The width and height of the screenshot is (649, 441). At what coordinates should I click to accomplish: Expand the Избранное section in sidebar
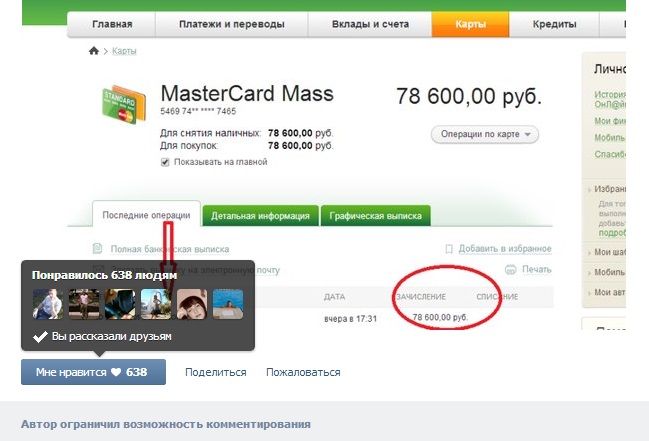tap(607, 189)
